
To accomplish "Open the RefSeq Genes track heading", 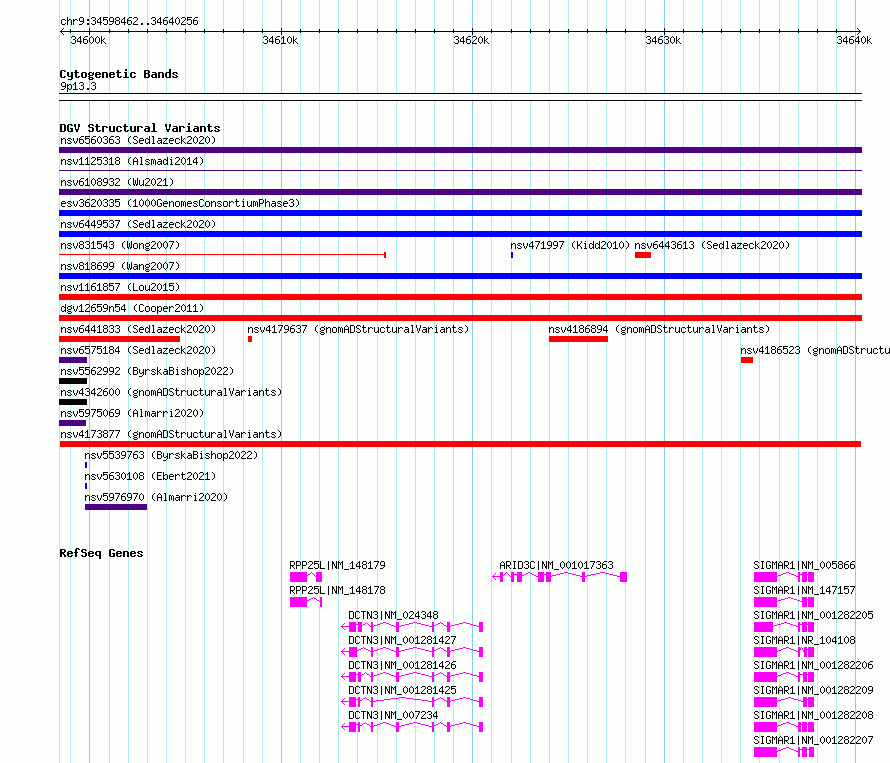I will click(x=101, y=553).
